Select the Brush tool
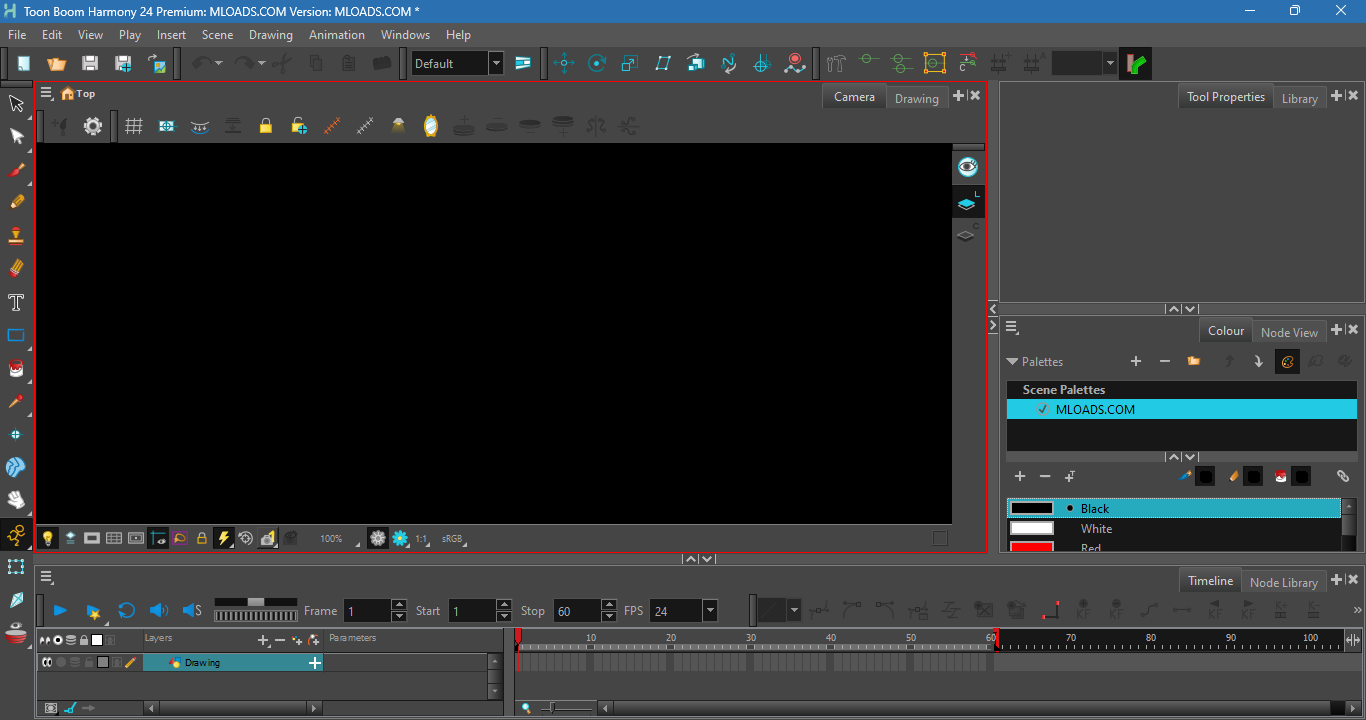Screen dimensions: 1366x720 tap(17, 169)
